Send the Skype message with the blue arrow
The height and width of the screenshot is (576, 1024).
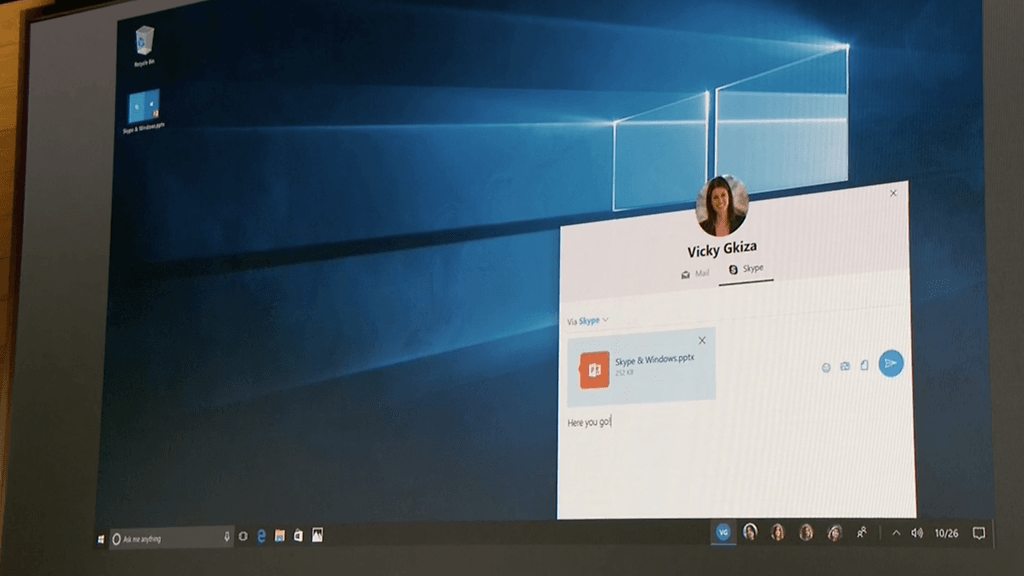(x=890, y=364)
